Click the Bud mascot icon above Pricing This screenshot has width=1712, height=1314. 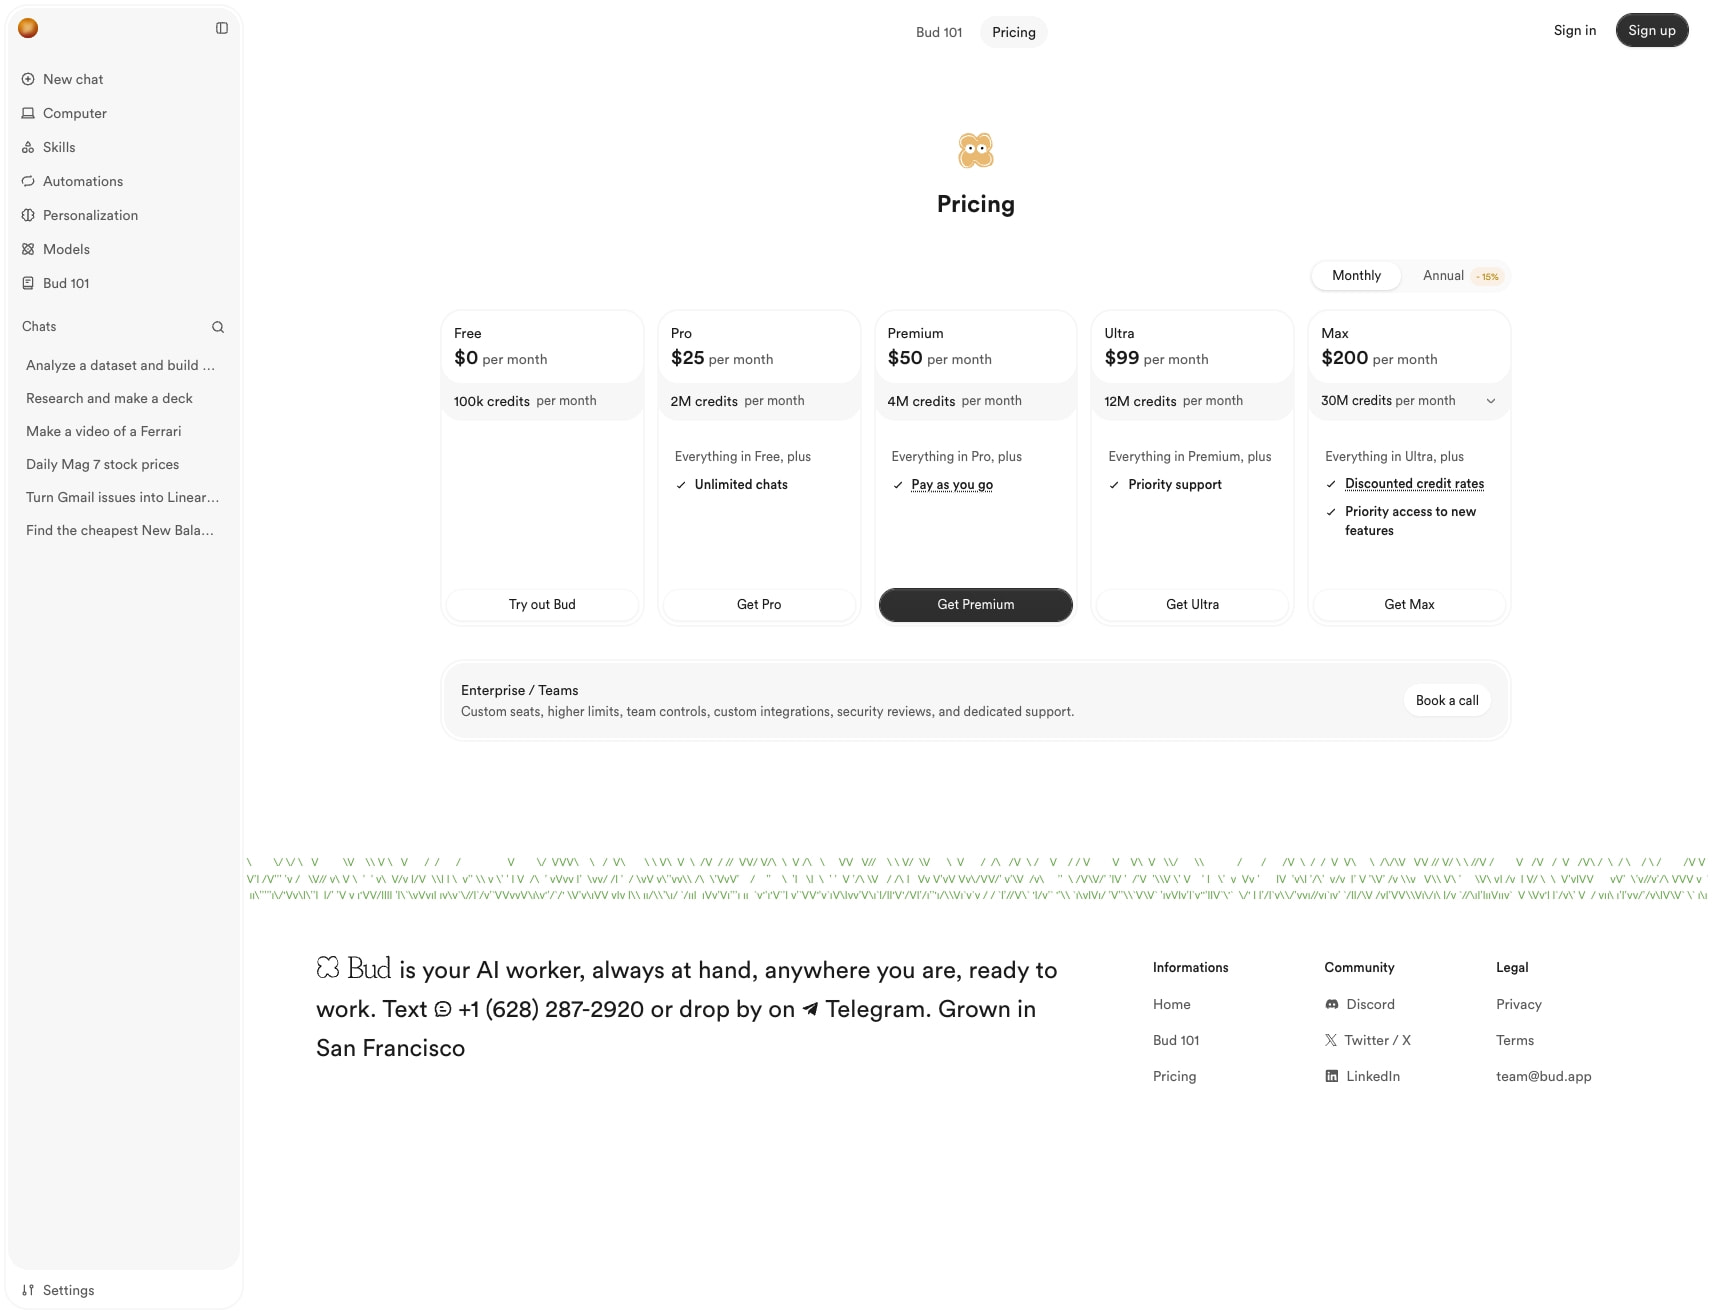(976, 150)
